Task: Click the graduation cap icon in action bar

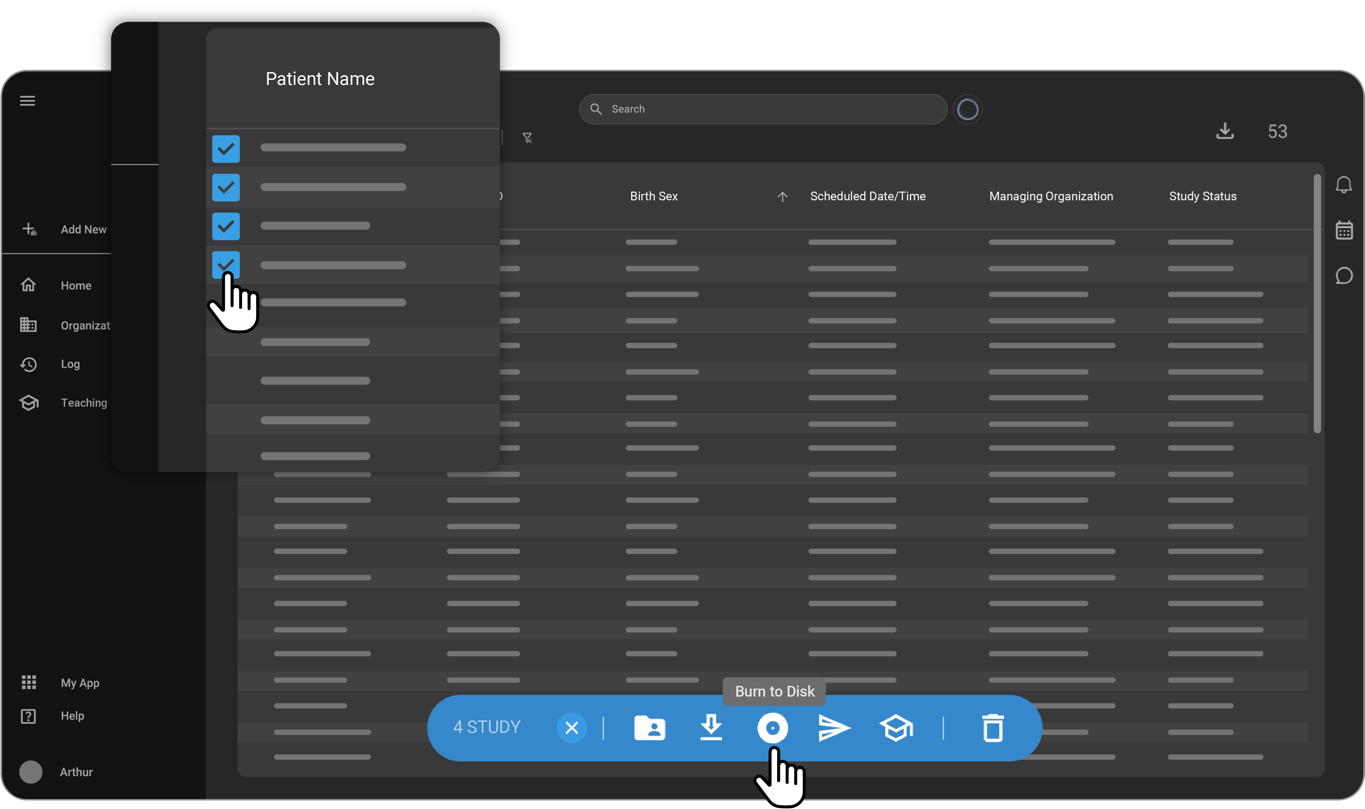Action: click(x=896, y=728)
